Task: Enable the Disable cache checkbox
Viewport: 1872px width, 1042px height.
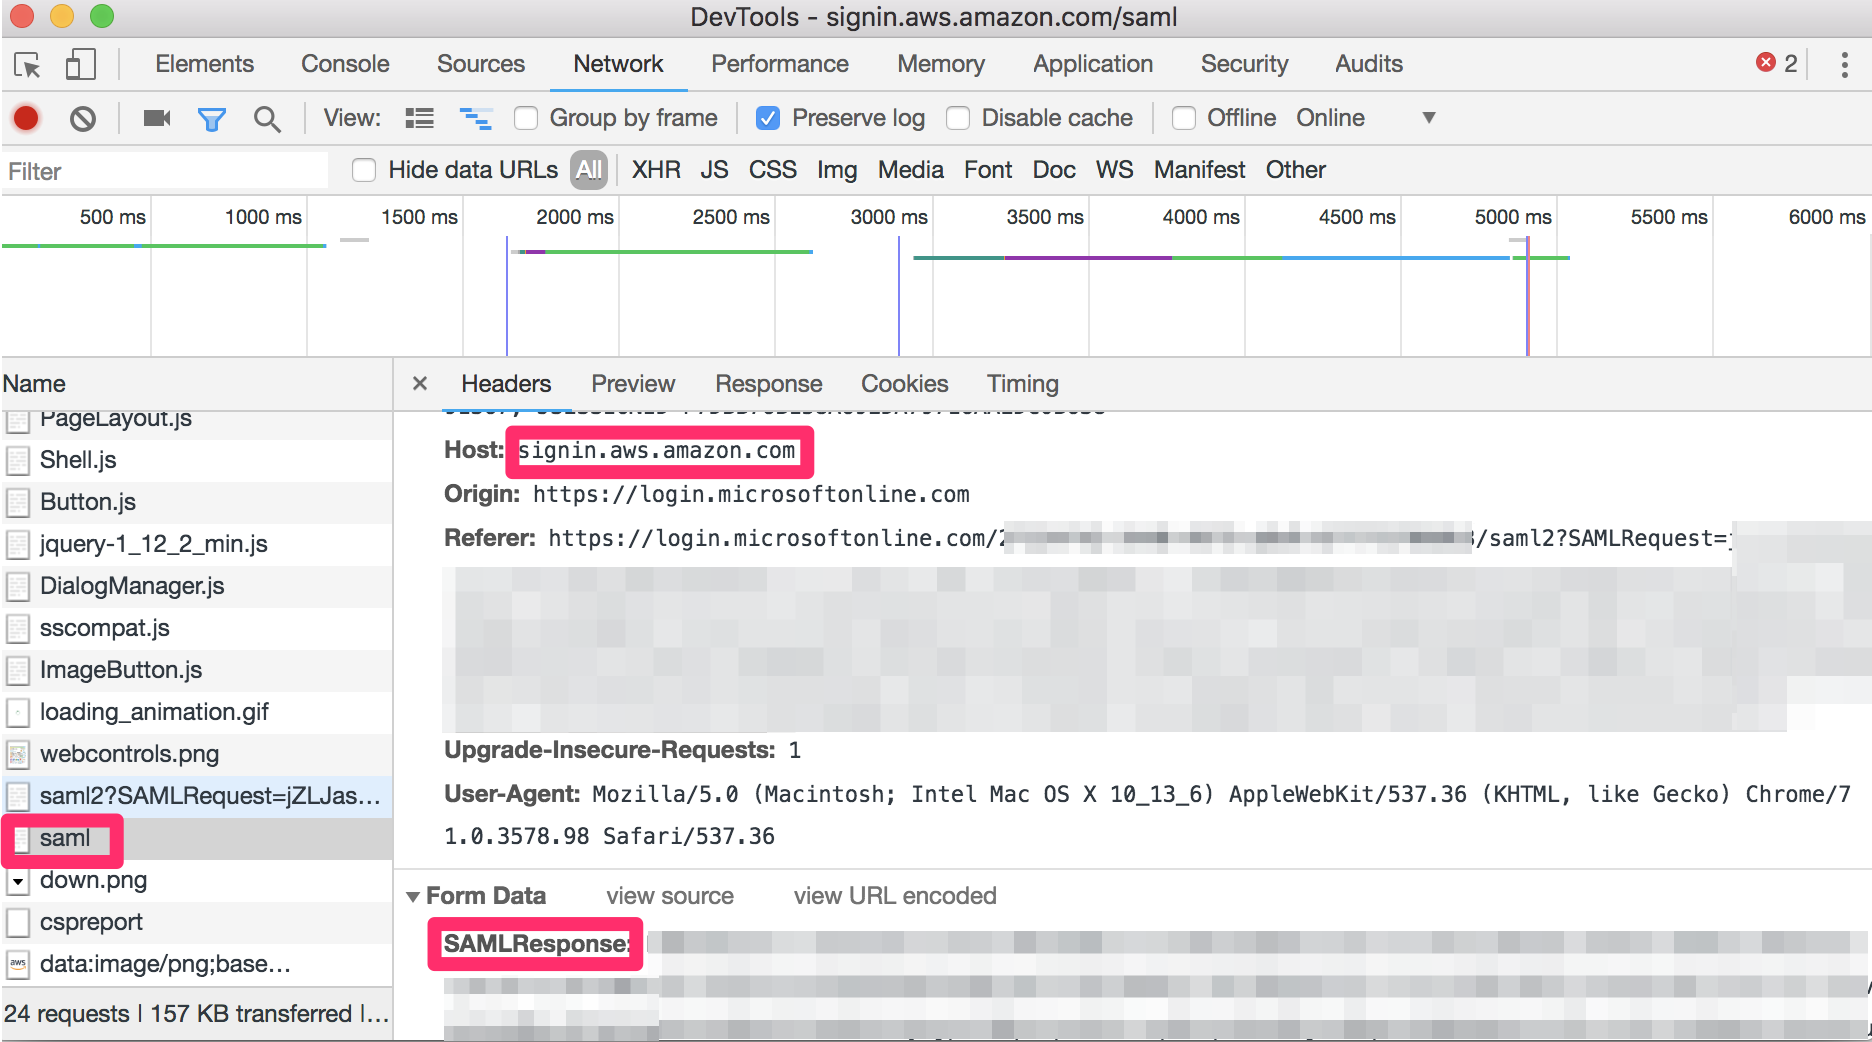Action: click(958, 118)
